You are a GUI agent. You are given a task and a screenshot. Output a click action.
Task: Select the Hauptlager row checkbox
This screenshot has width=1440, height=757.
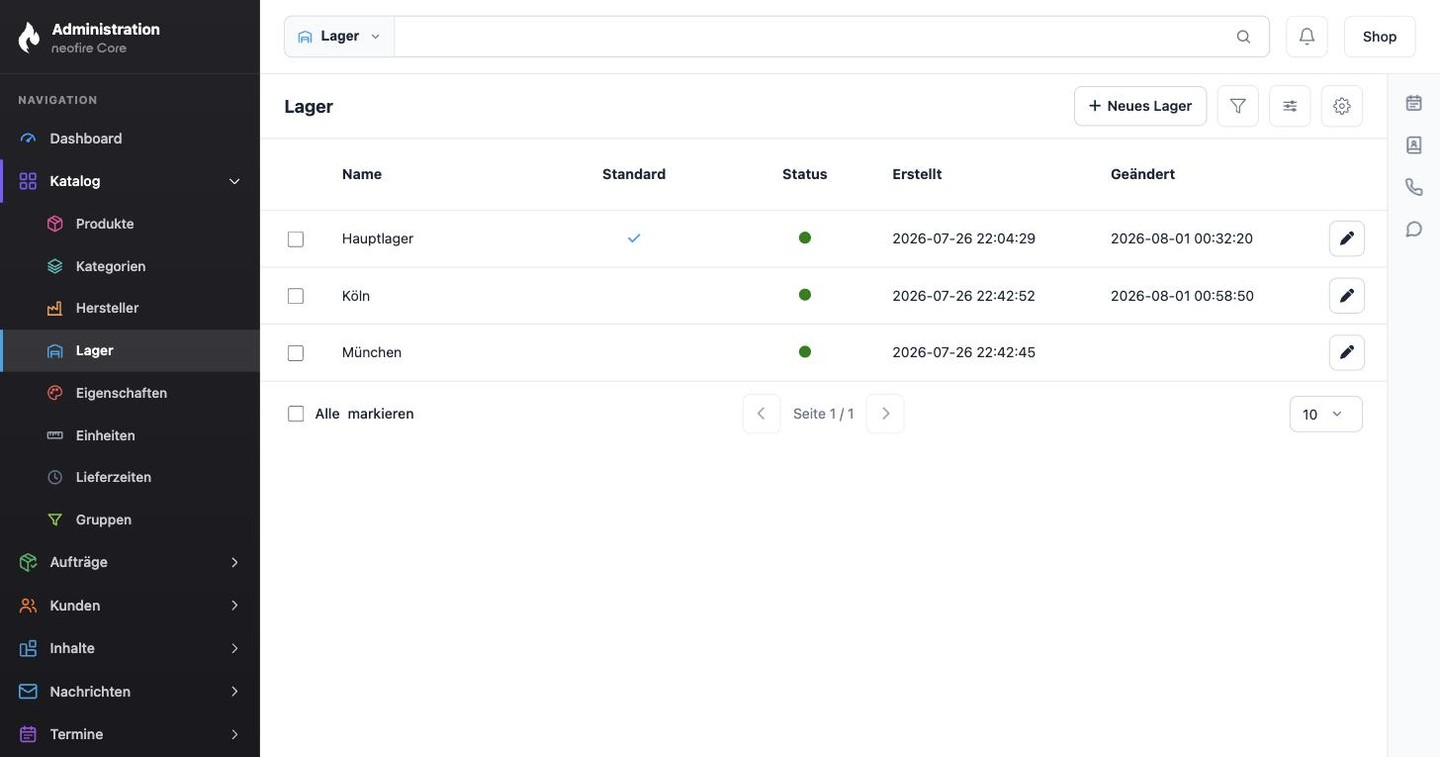[x=296, y=239]
